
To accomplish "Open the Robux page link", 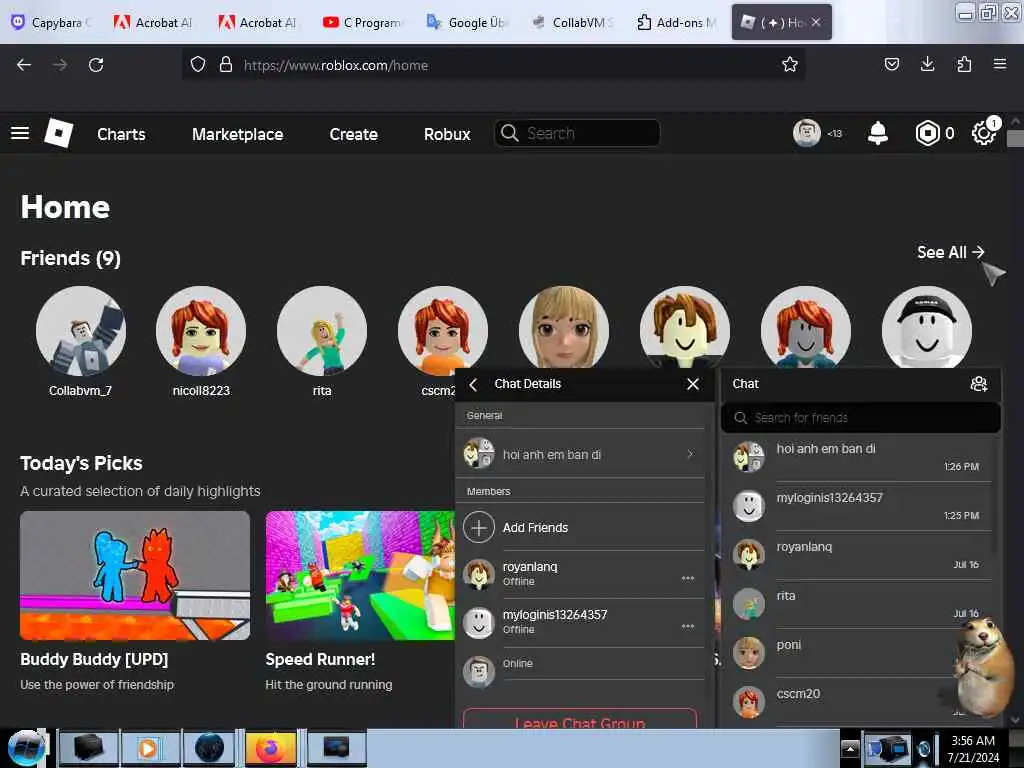I will (x=447, y=134).
